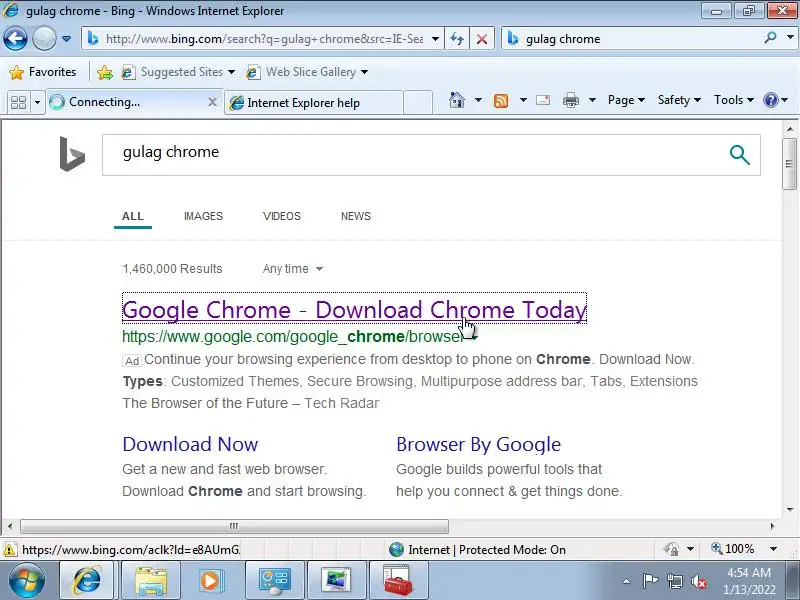Launch Windows Media Player taskbar icon
Viewport: 800px width, 600px height.
pos(211,580)
